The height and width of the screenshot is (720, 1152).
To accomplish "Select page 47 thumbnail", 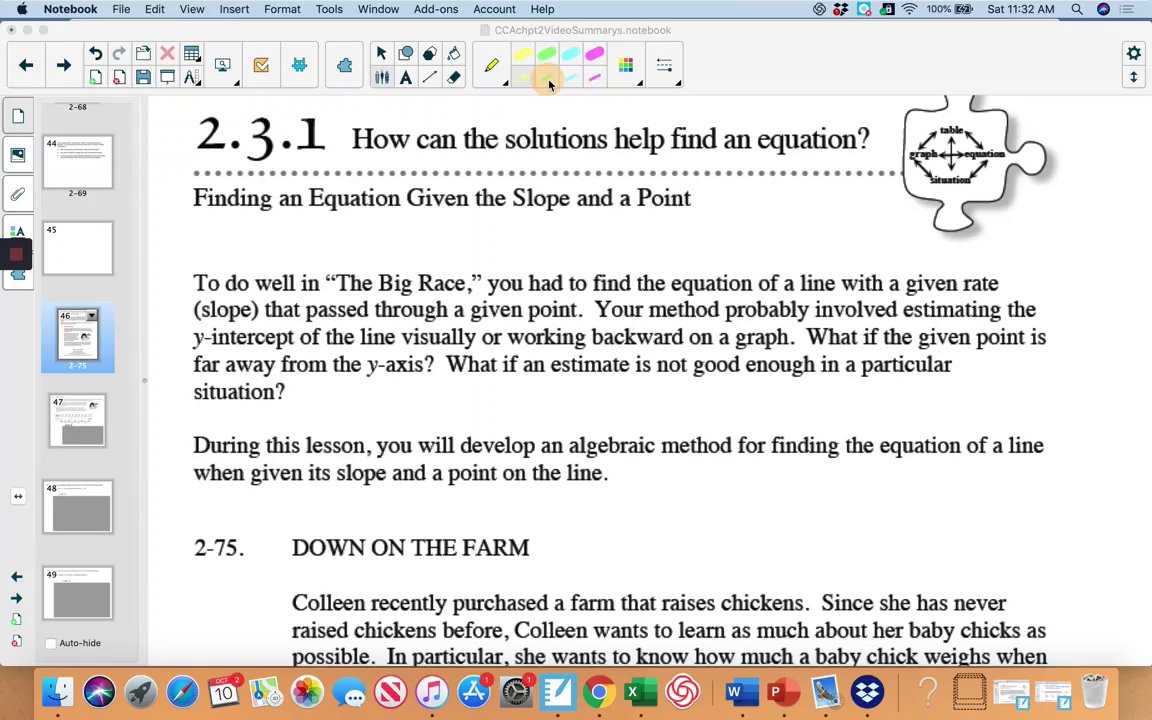I will pos(78,420).
